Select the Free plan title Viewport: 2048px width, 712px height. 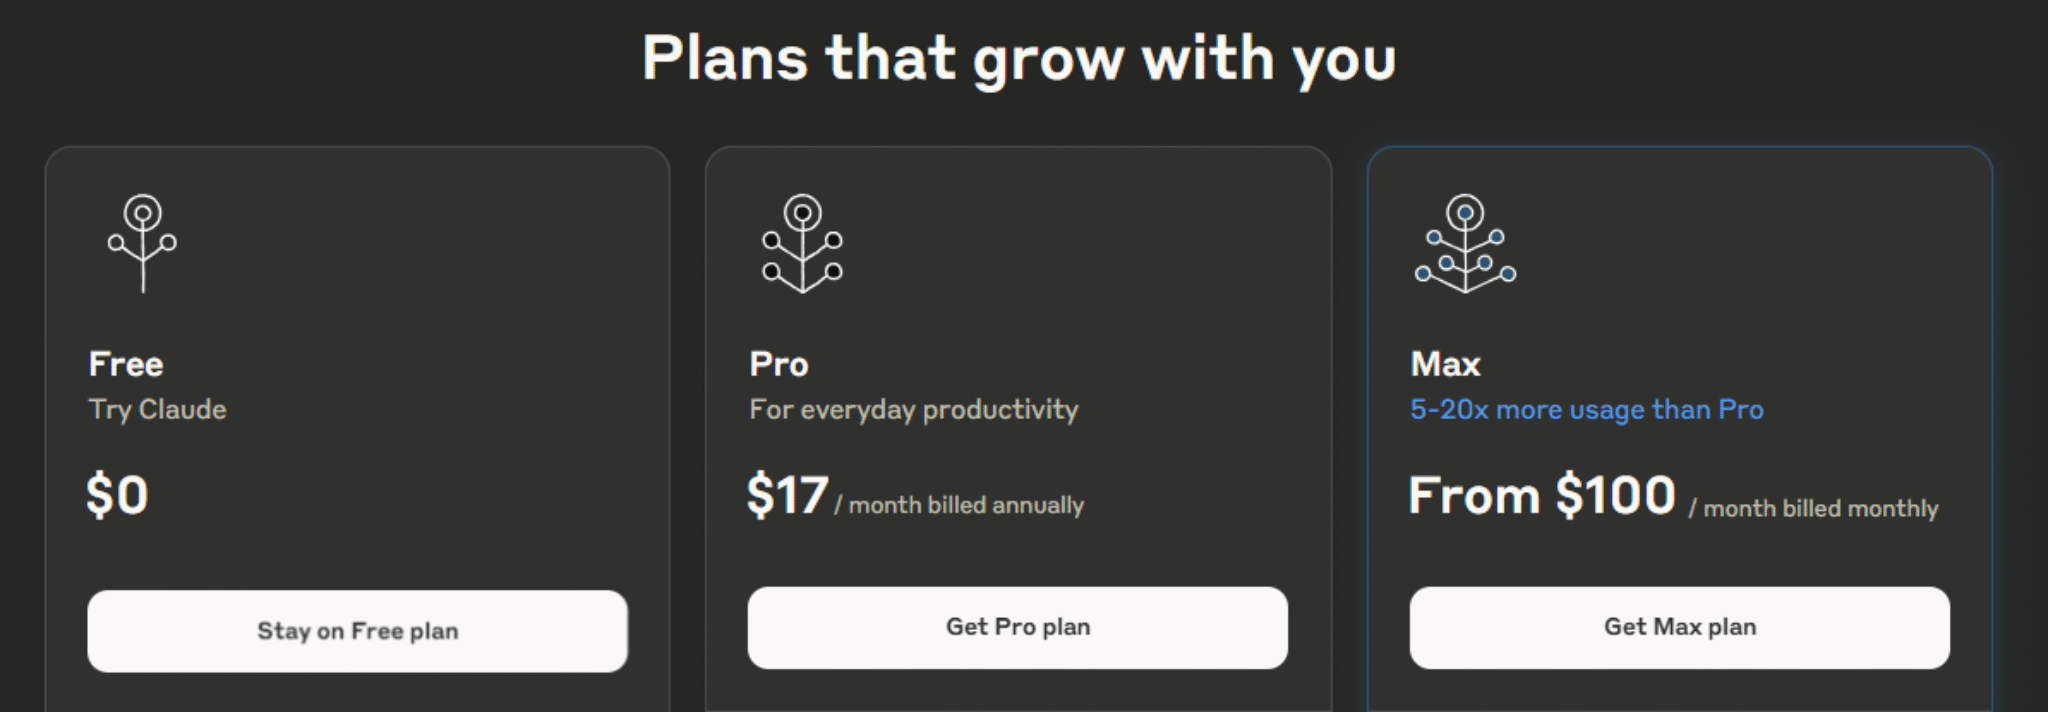(126, 364)
